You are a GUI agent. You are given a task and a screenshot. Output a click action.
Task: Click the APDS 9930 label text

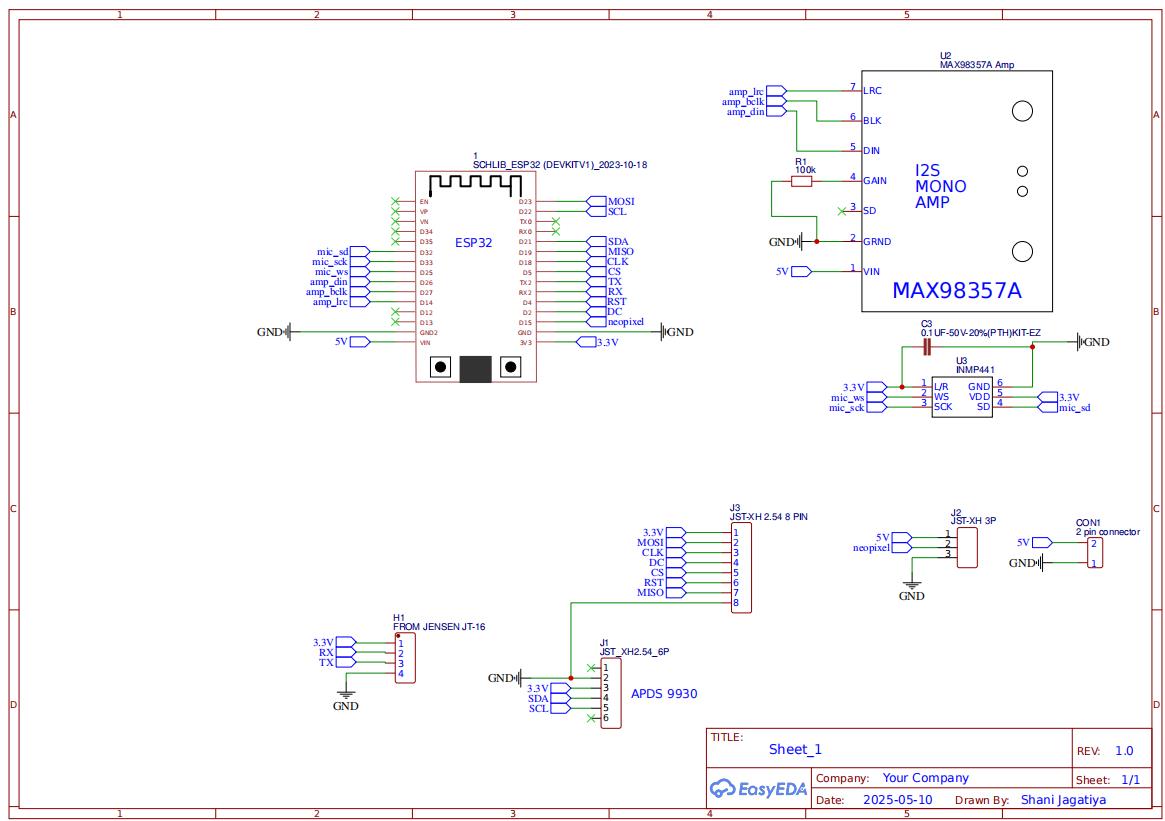tap(664, 694)
